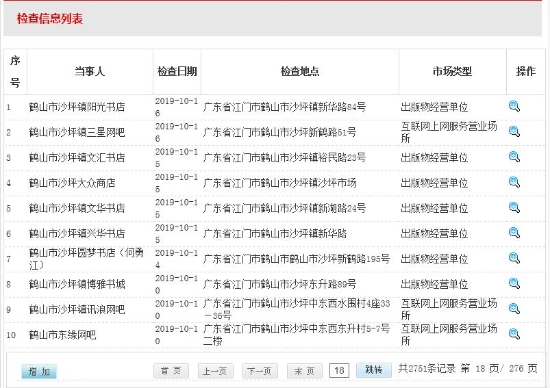Click market type of 东缘网吧 row
The width and height of the screenshot is (550, 388).
click(x=449, y=335)
